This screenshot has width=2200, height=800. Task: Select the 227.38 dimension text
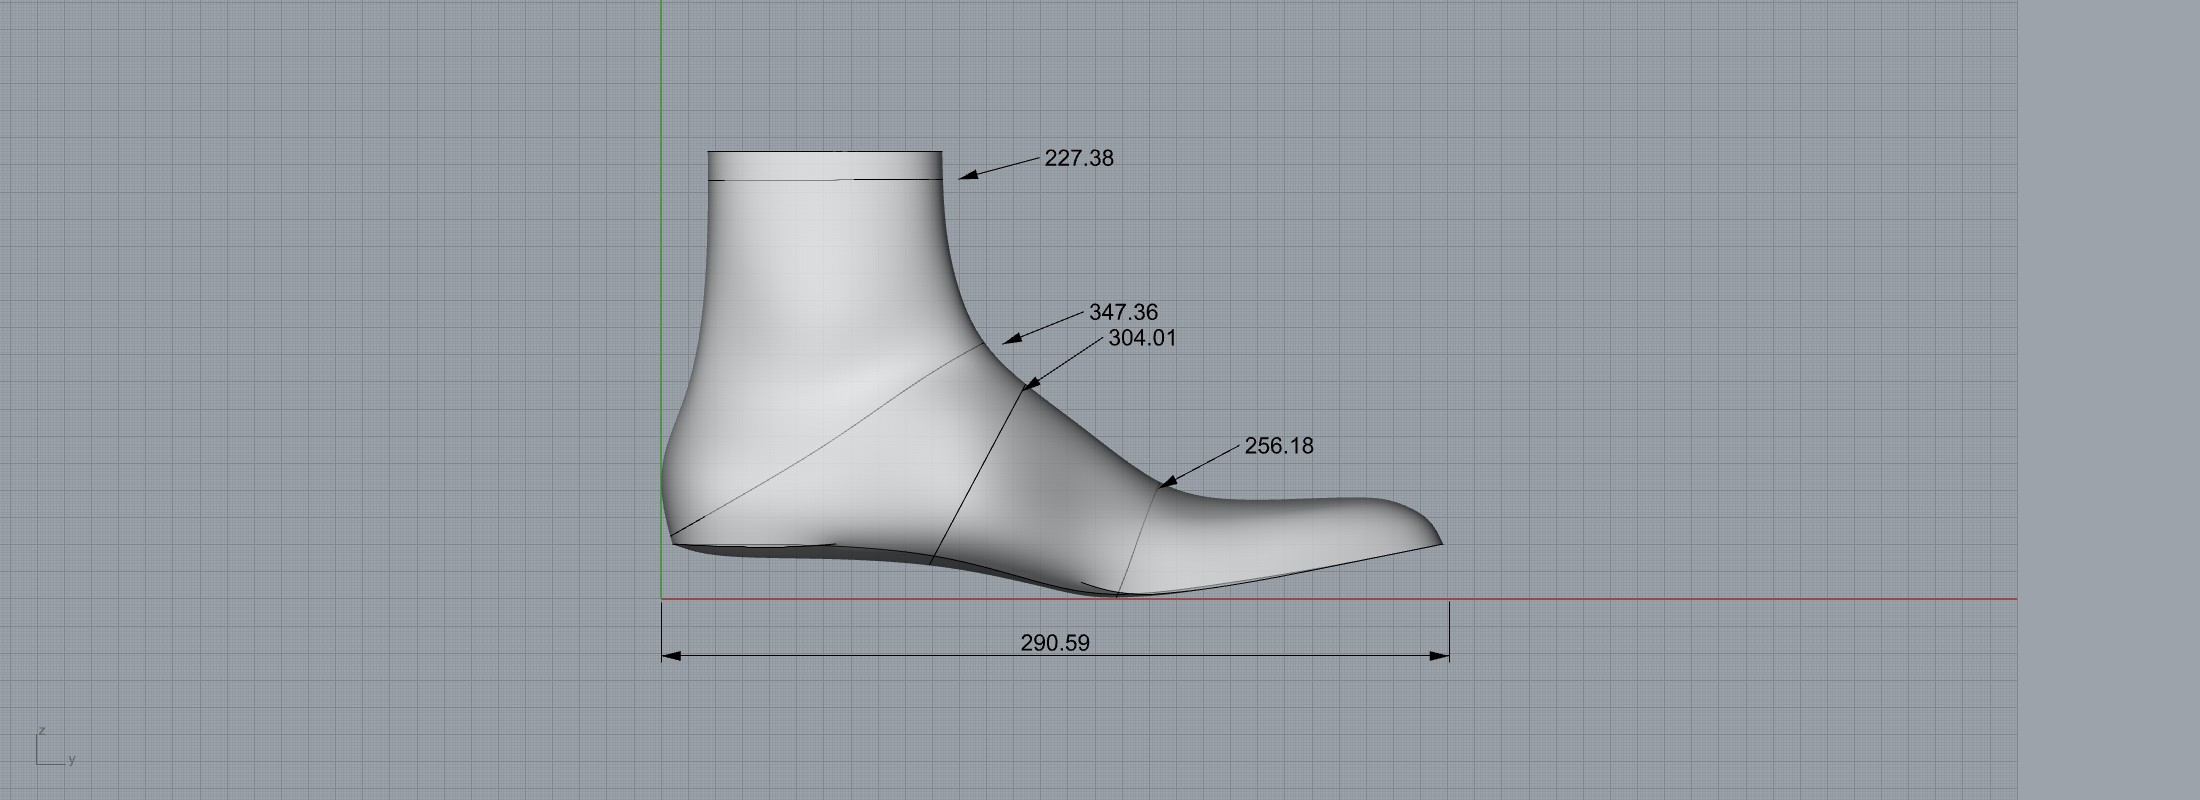click(1078, 158)
